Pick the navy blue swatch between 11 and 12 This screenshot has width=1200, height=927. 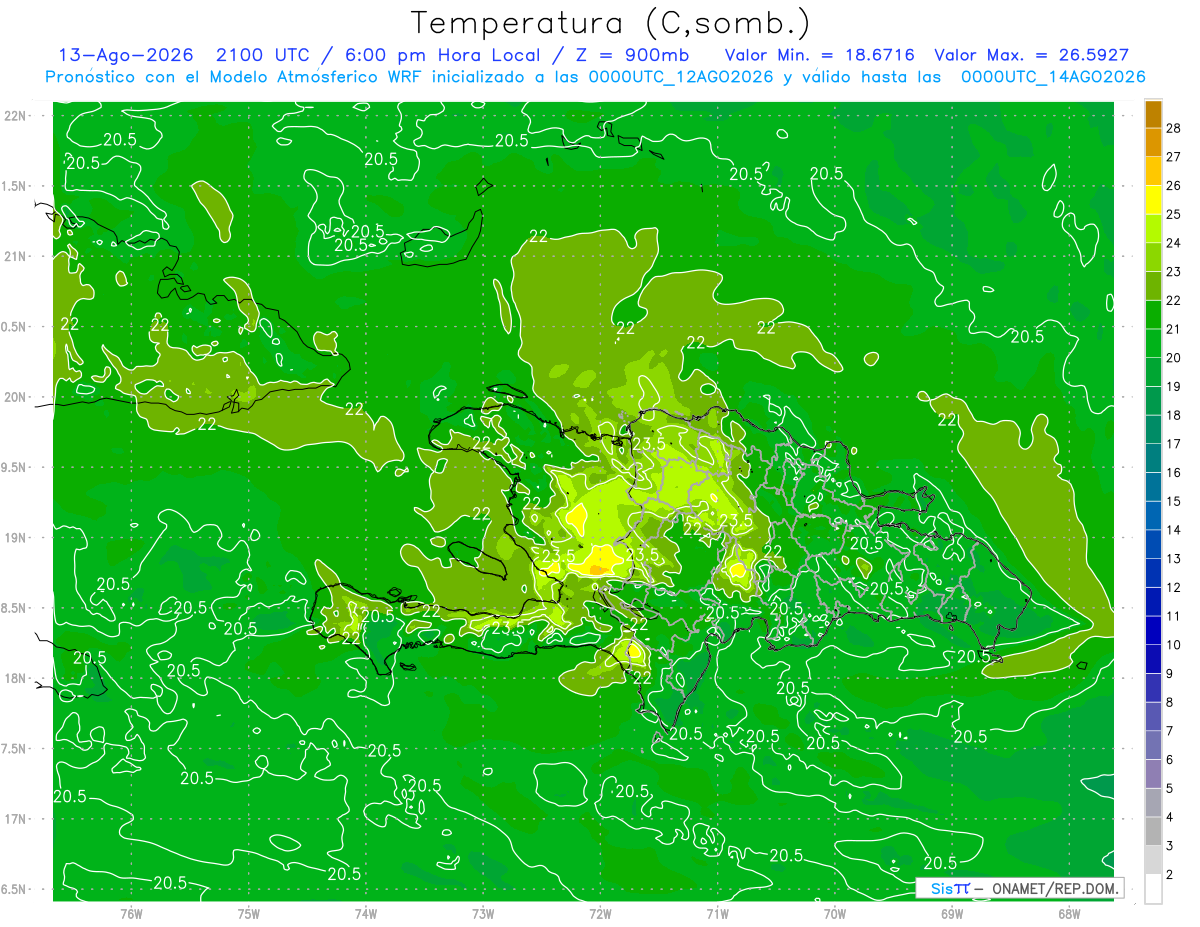coord(1153,602)
